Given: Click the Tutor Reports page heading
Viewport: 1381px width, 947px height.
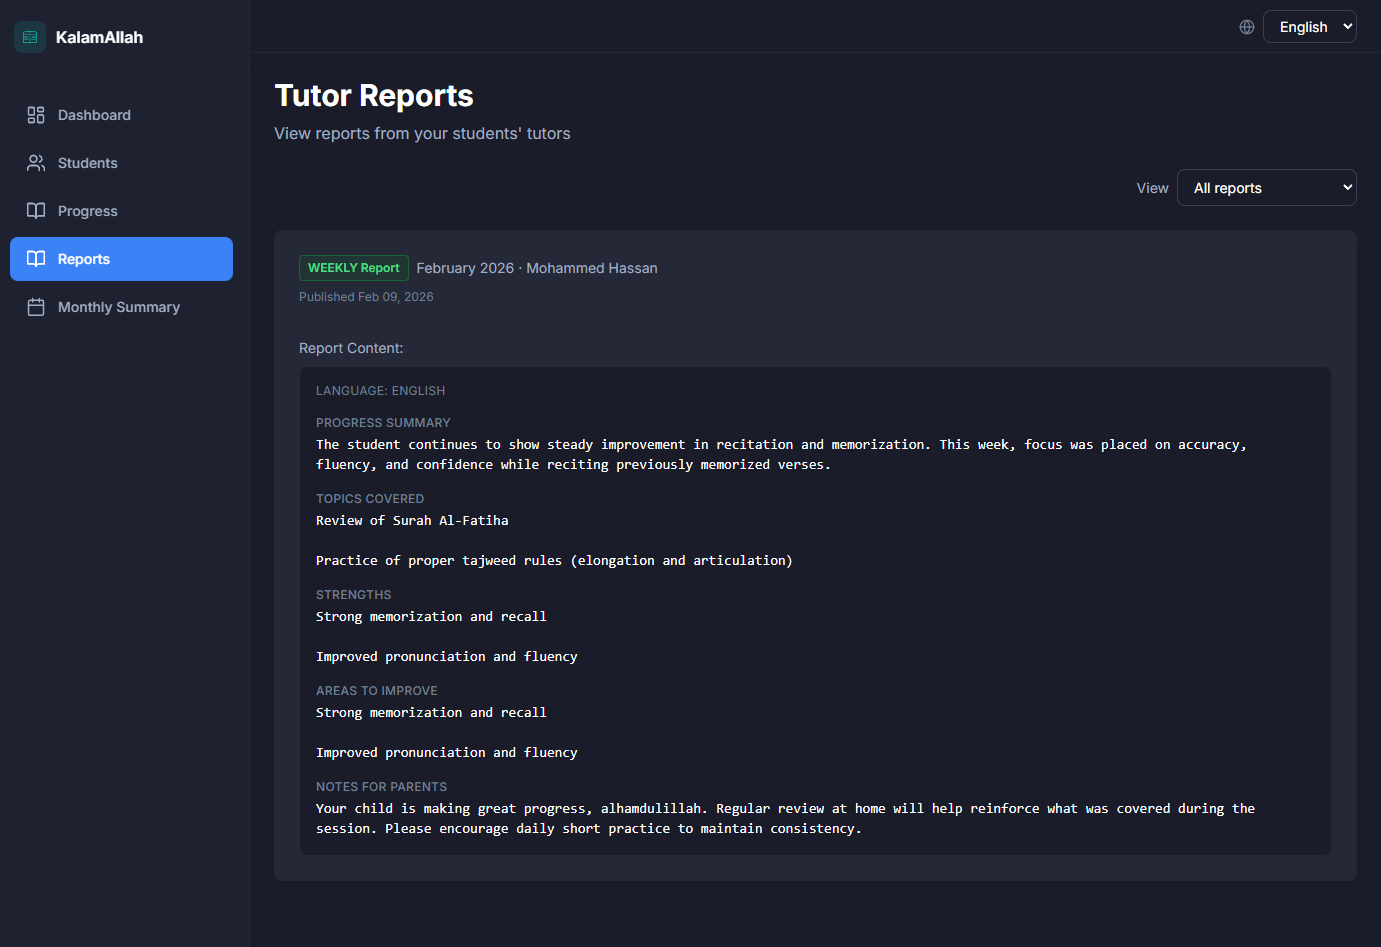Looking at the screenshot, I should (x=374, y=96).
